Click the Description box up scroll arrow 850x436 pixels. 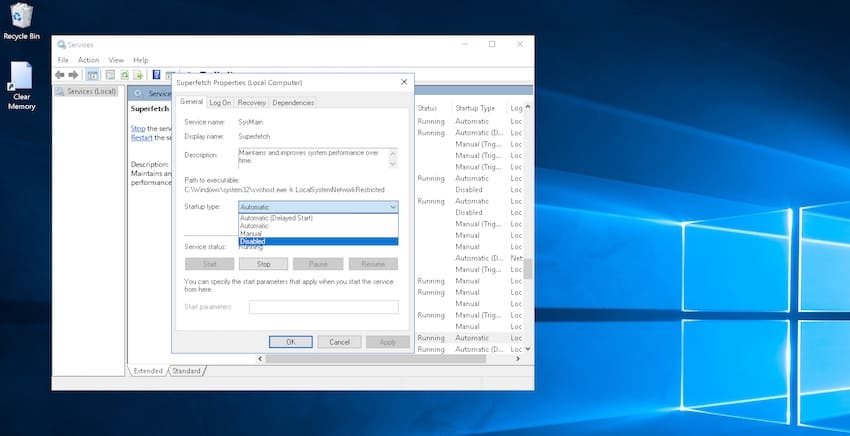point(393,153)
